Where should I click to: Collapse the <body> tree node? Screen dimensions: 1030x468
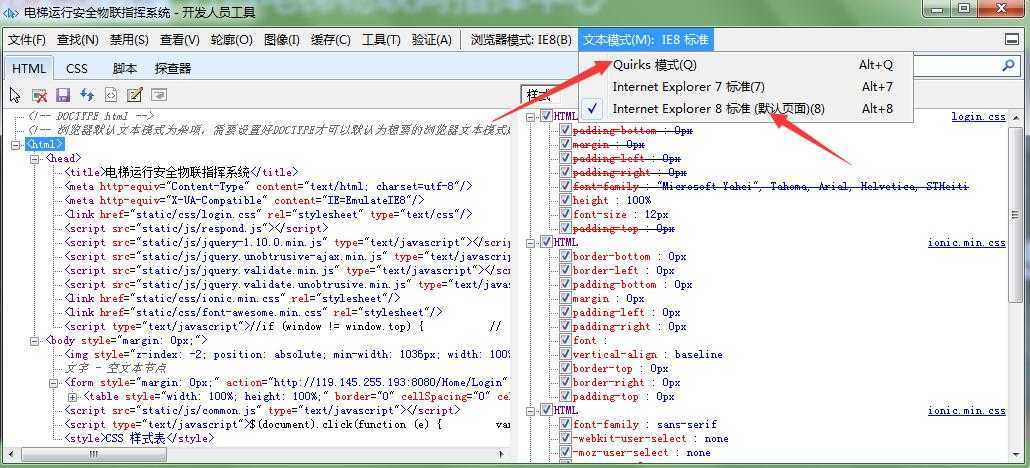[x=34, y=340]
